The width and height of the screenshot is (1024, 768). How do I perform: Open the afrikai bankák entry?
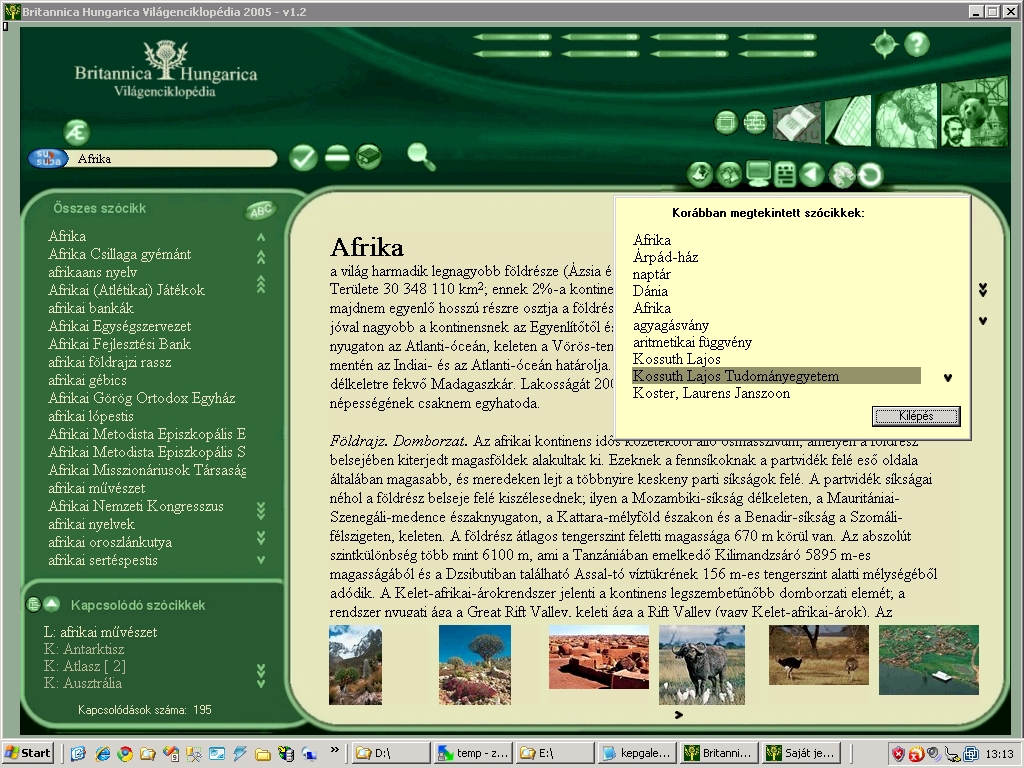[x=91, y=308]
